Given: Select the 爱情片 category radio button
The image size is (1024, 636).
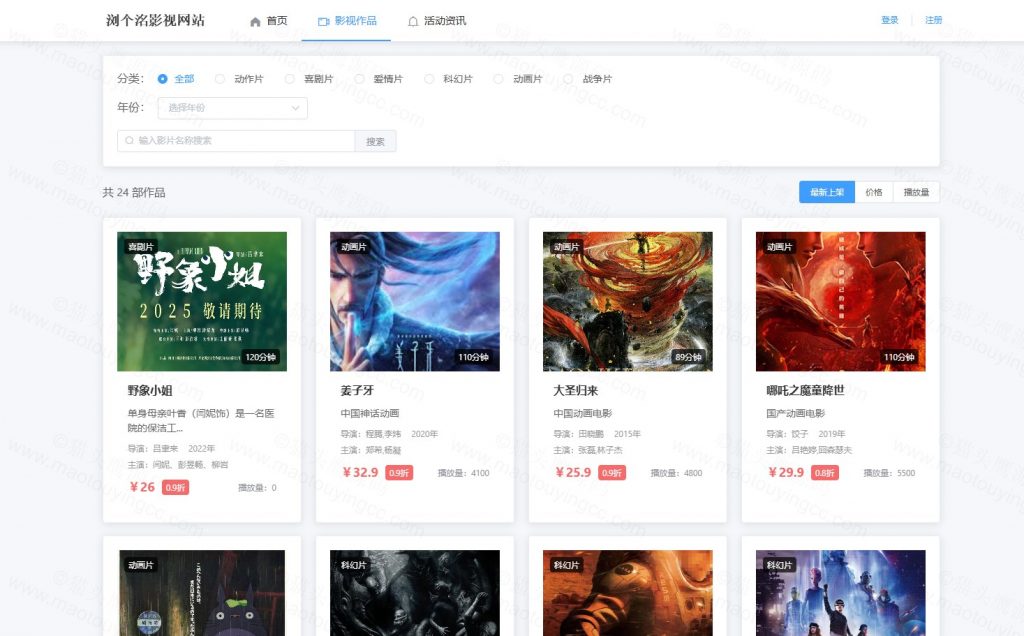Looking at the screenshot, I should (359, 79).
